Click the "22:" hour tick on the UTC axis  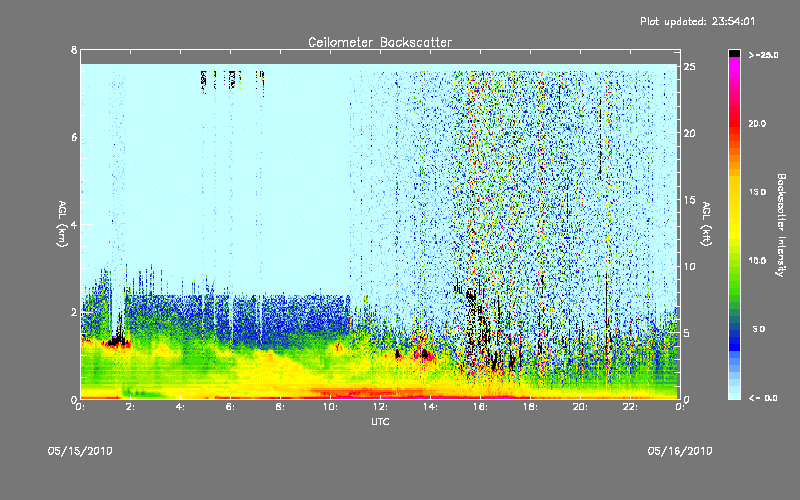pos(630,407)
